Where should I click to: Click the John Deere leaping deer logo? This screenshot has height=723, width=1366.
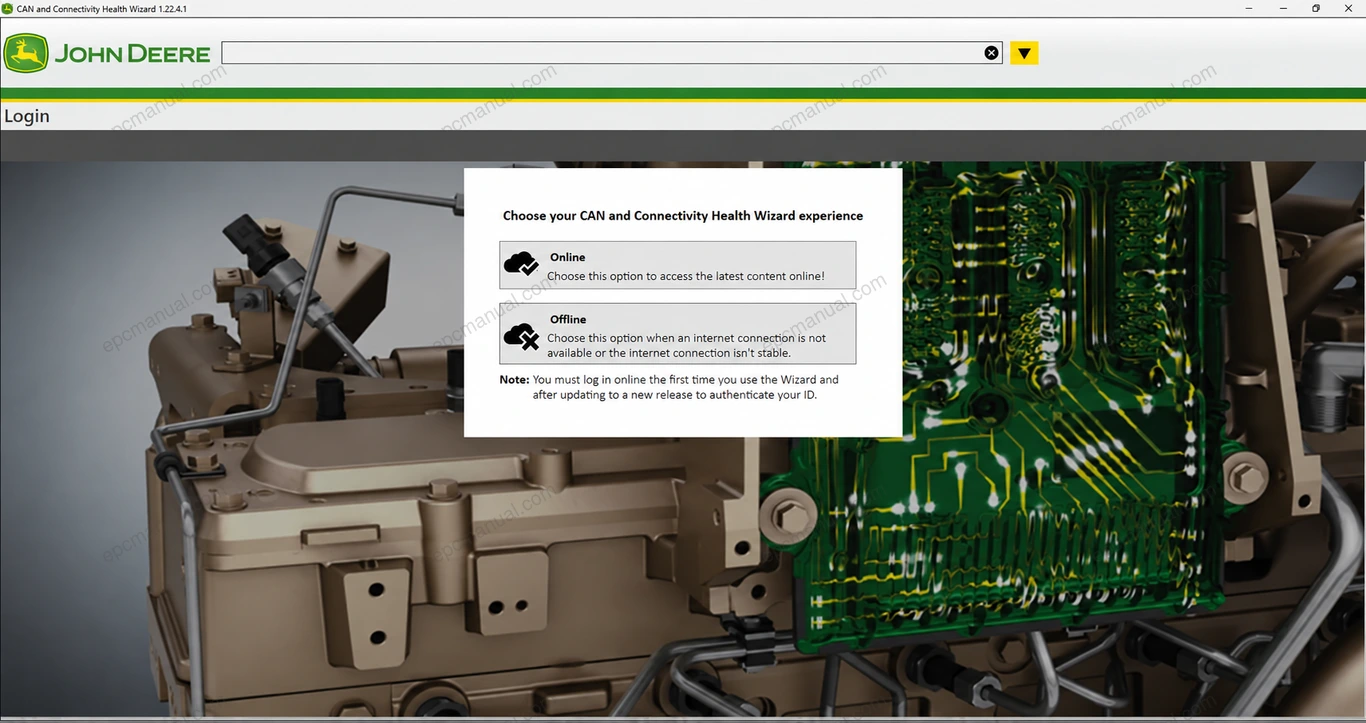26,53
